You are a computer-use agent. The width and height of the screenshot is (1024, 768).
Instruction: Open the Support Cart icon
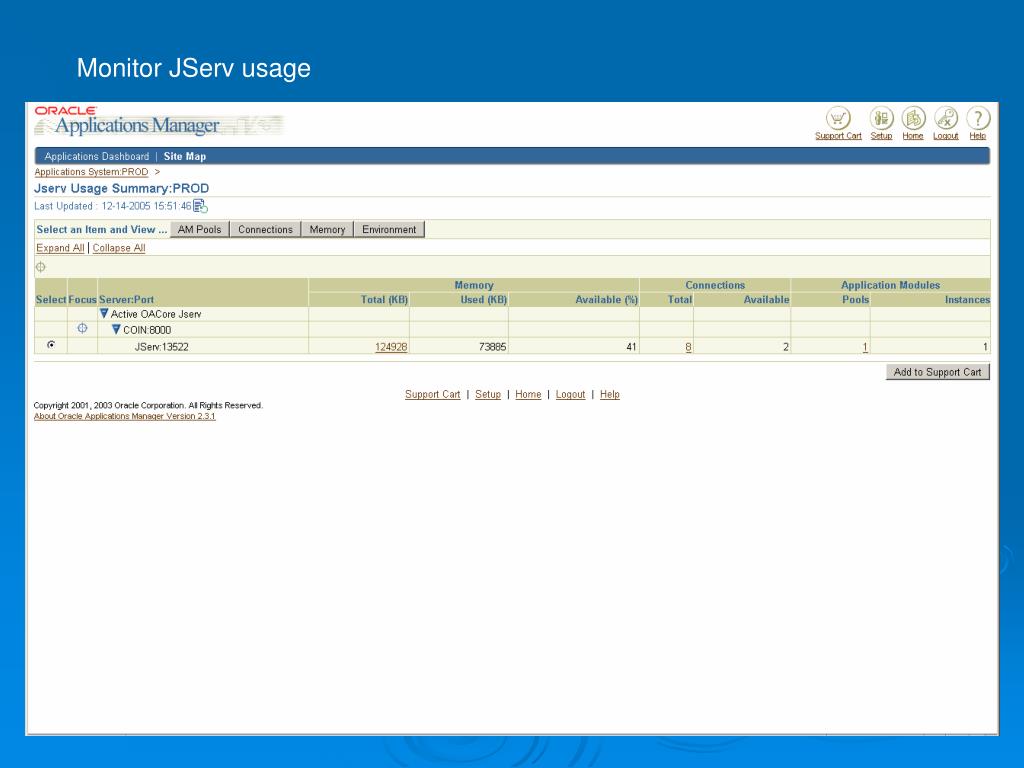pos(838,119)
